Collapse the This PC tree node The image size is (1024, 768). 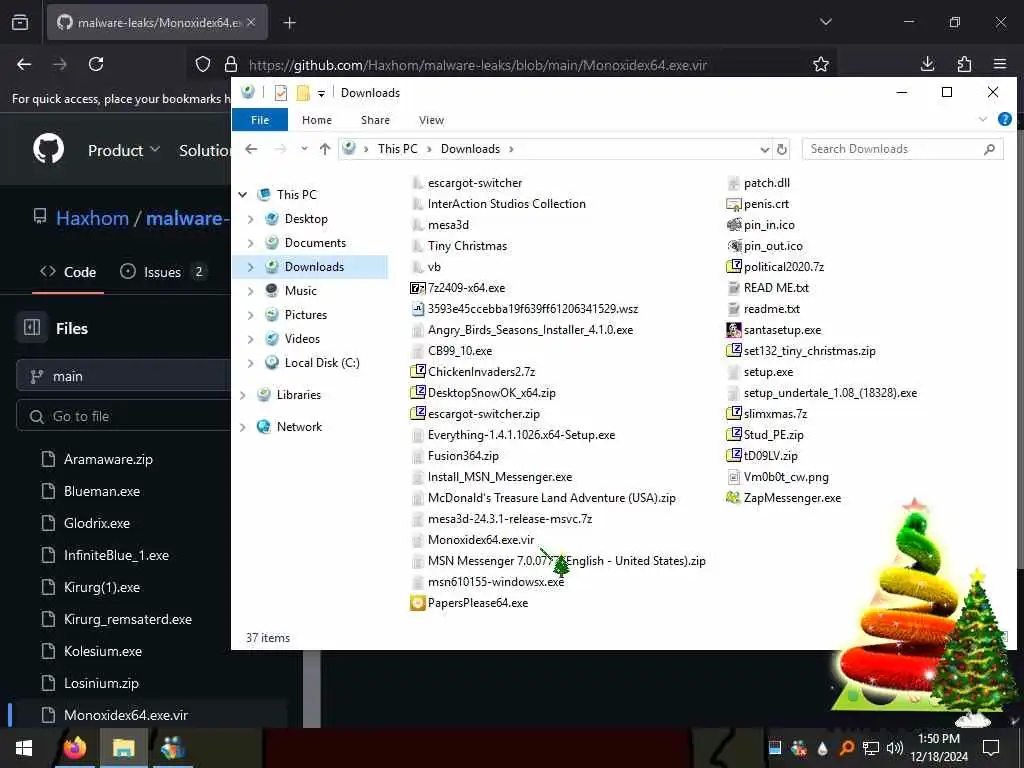[243, 195]
